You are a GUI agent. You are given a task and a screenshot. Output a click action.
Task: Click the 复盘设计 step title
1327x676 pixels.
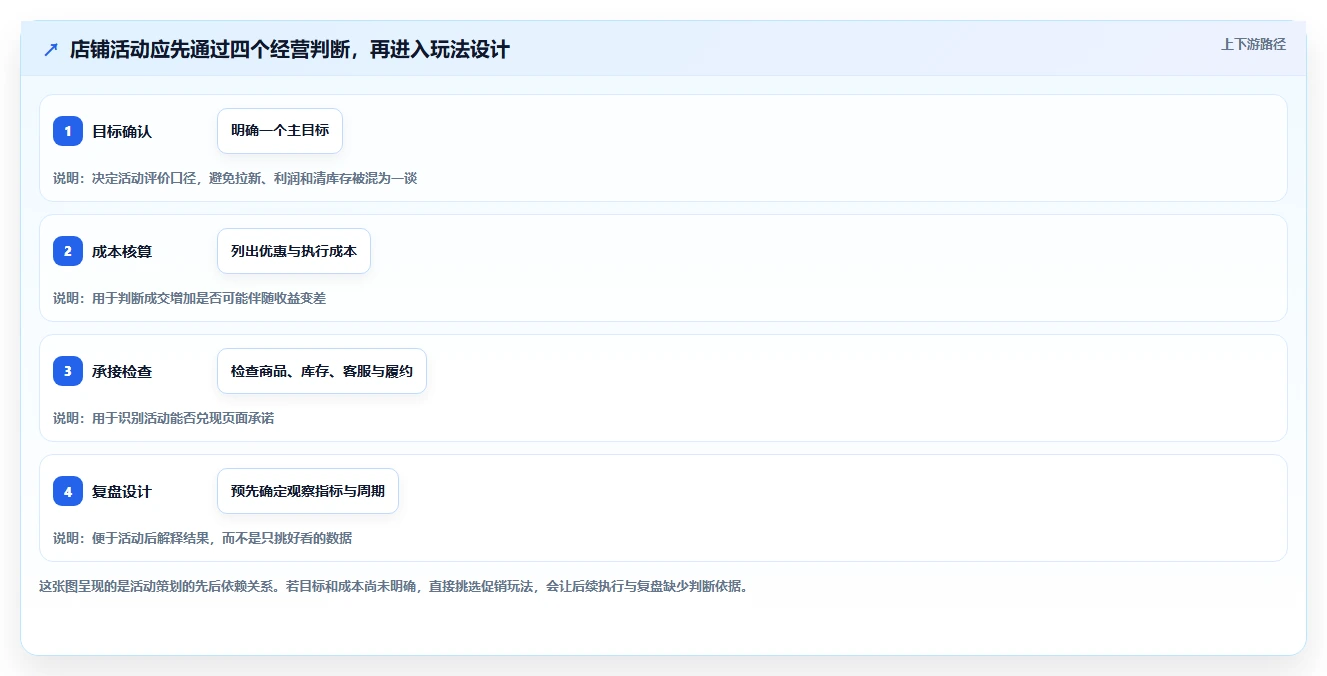click(122, 491)
